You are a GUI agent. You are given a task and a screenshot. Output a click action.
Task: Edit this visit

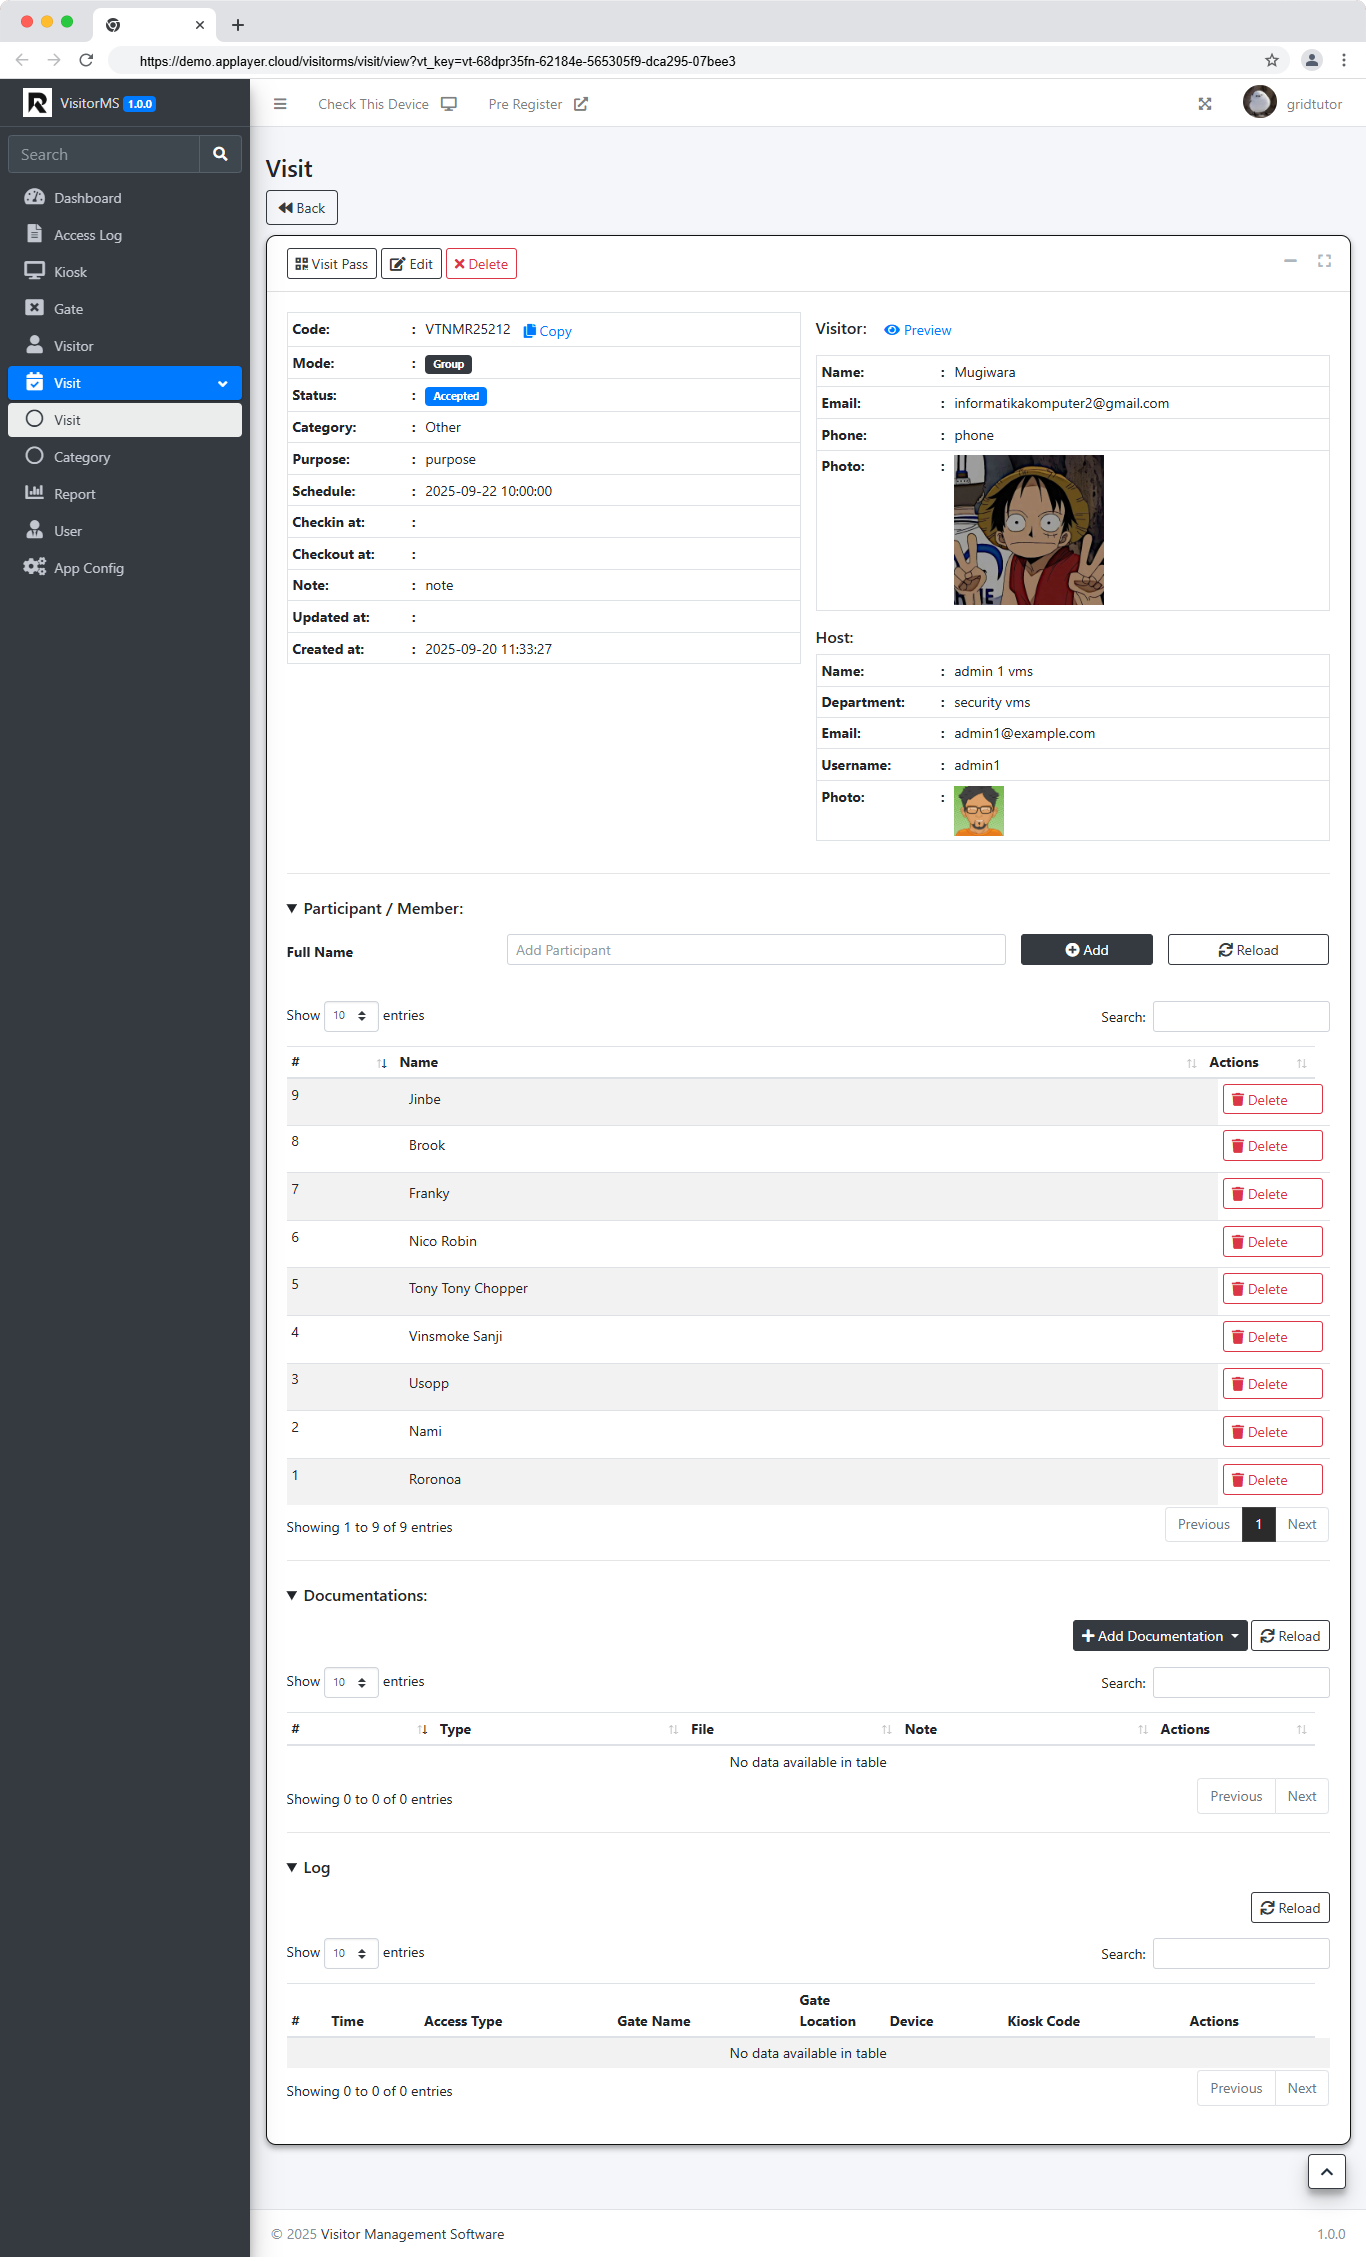pyautogui.click(x=411, y=264)
